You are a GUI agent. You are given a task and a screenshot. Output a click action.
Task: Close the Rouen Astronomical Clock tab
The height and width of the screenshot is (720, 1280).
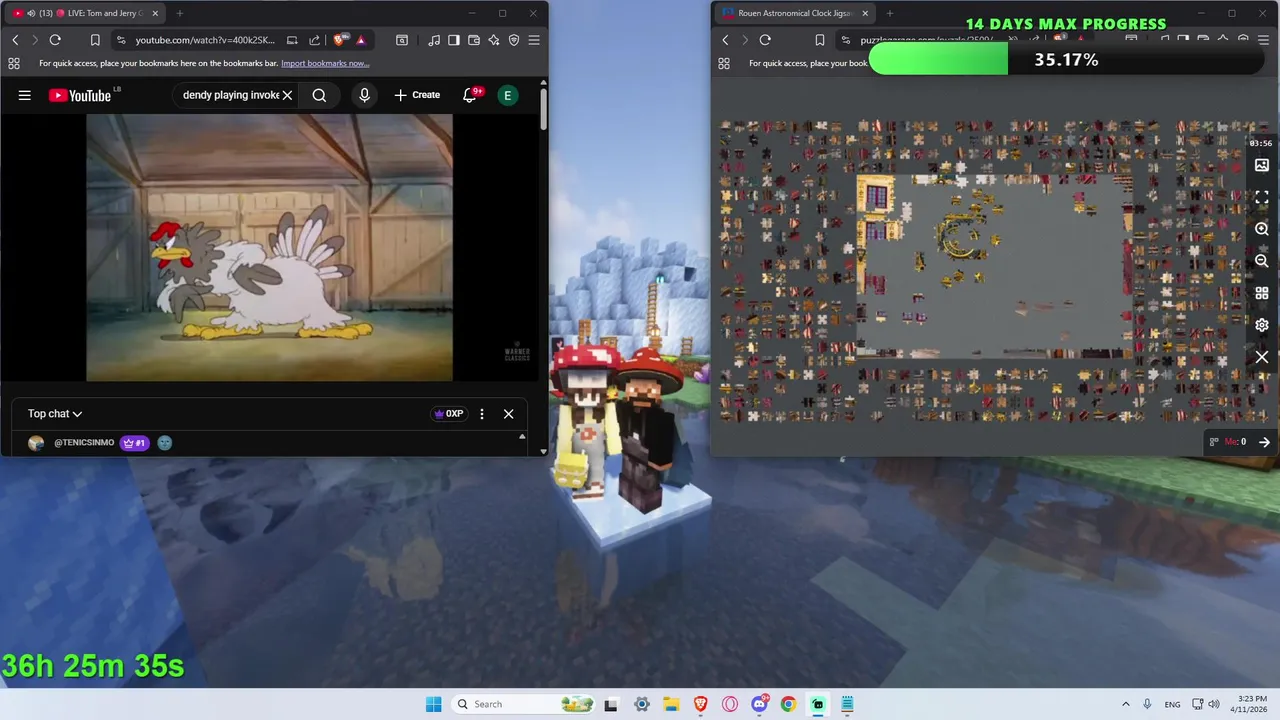click(865, 13)
